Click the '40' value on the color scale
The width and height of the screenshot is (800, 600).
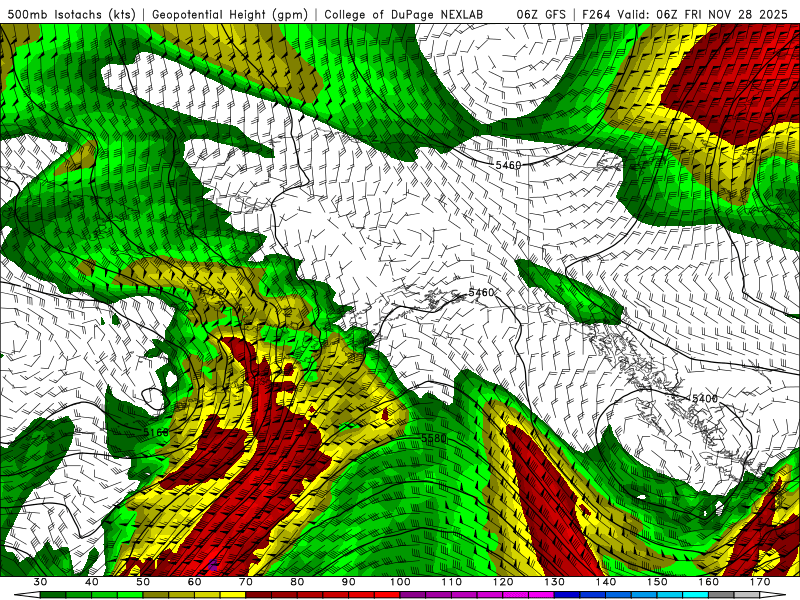92,582
